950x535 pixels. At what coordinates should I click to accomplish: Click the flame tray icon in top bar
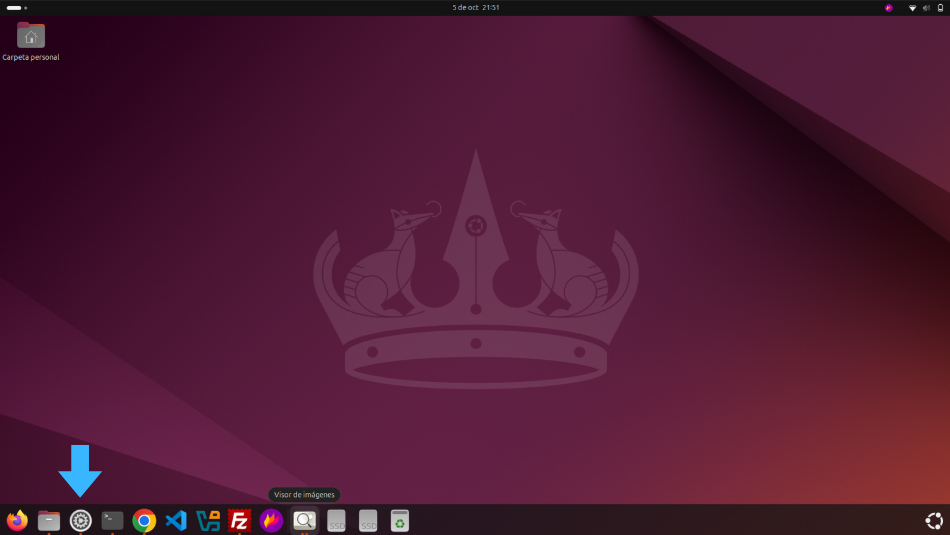[888, 7]
